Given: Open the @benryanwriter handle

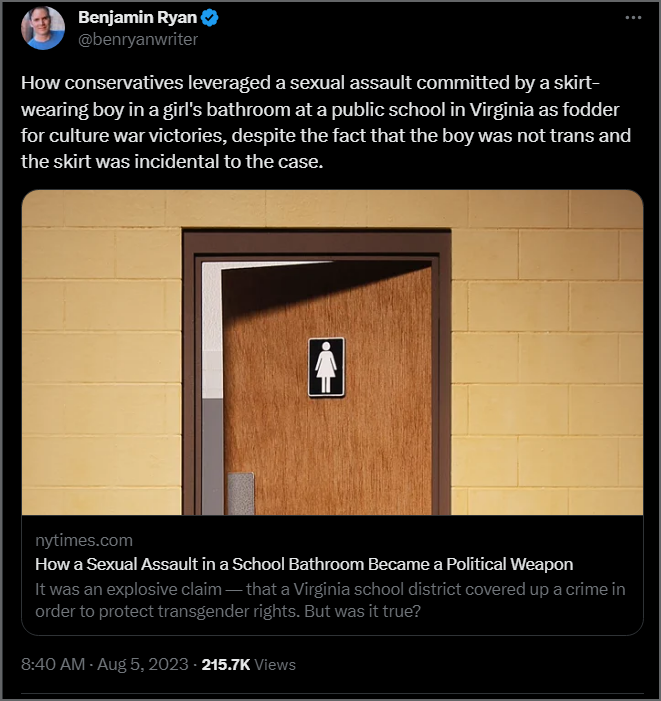Looking at the screenshot, I should (138, 39).
